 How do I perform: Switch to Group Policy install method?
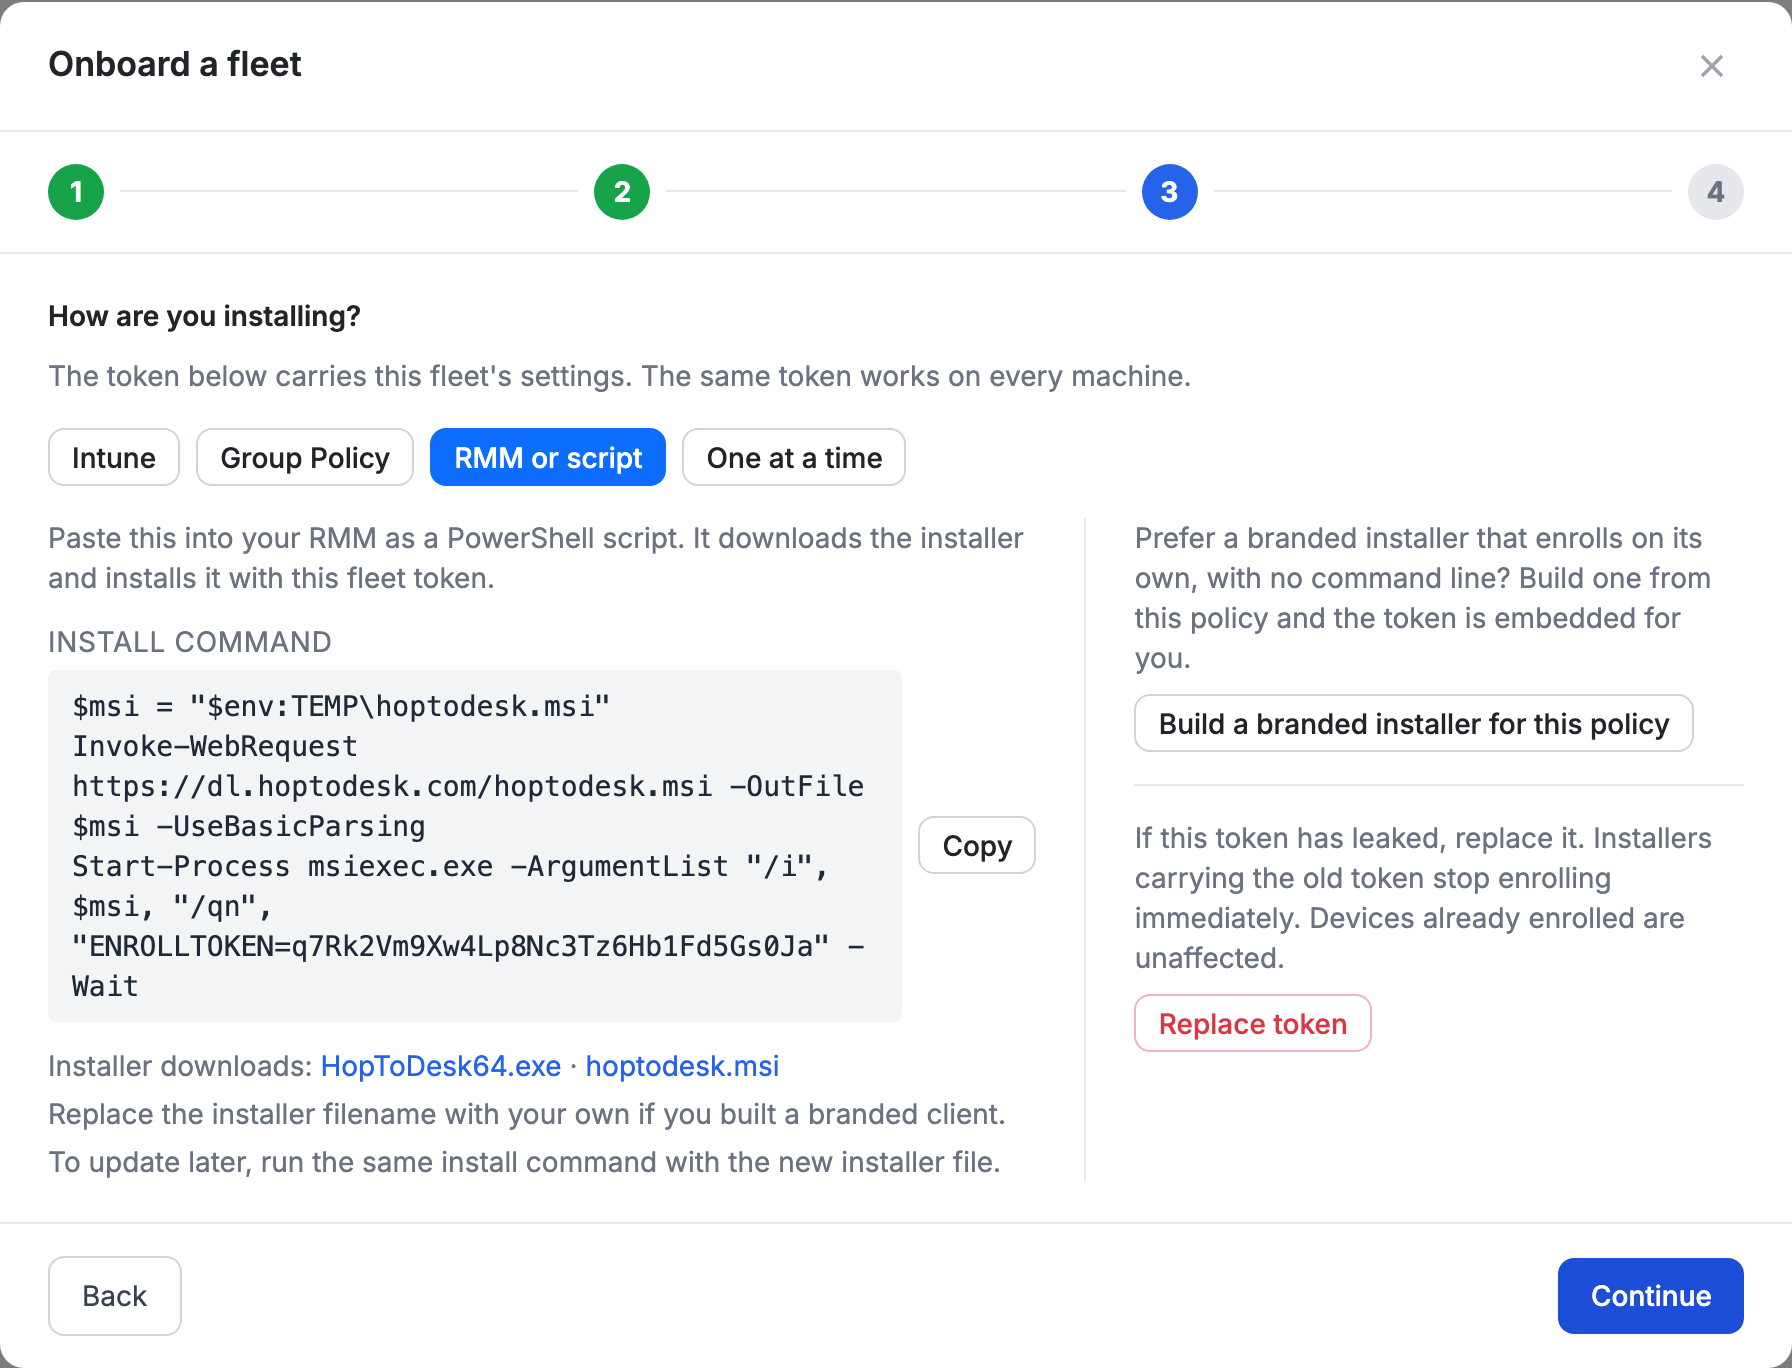pyautogui.click(x=305, y=457)
